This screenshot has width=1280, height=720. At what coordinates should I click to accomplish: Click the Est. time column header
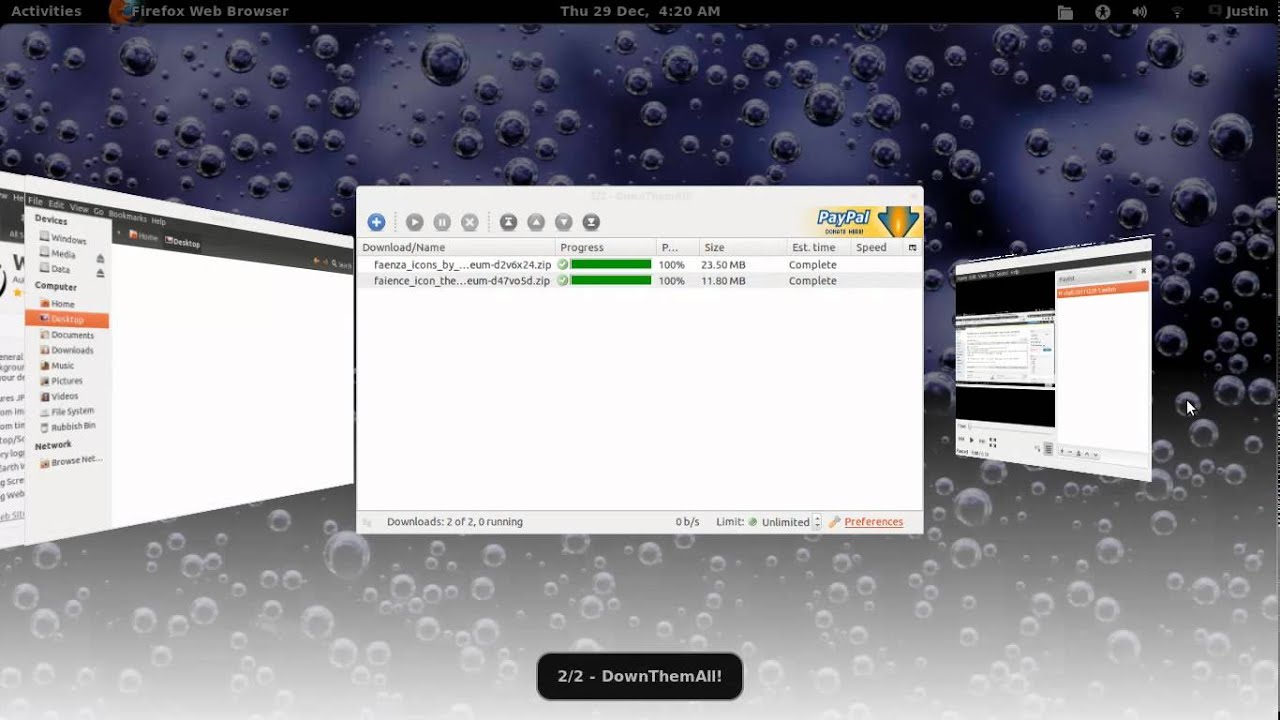pyautogui.click(x=819, y=248)
